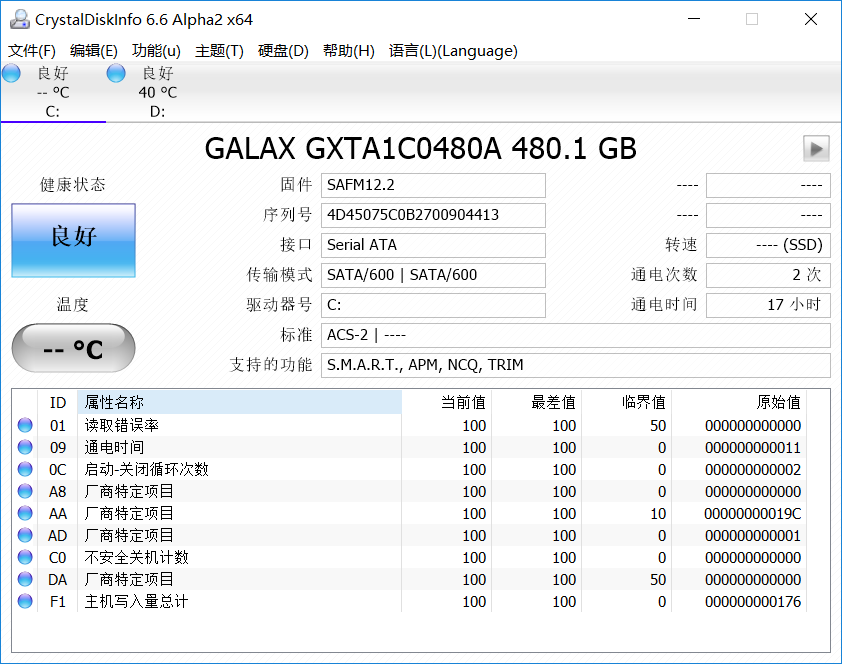The height and width of the screenshot is (664, 842).
Task: Select the health dot next to 不安全关机计数
Action: [24, 557]
